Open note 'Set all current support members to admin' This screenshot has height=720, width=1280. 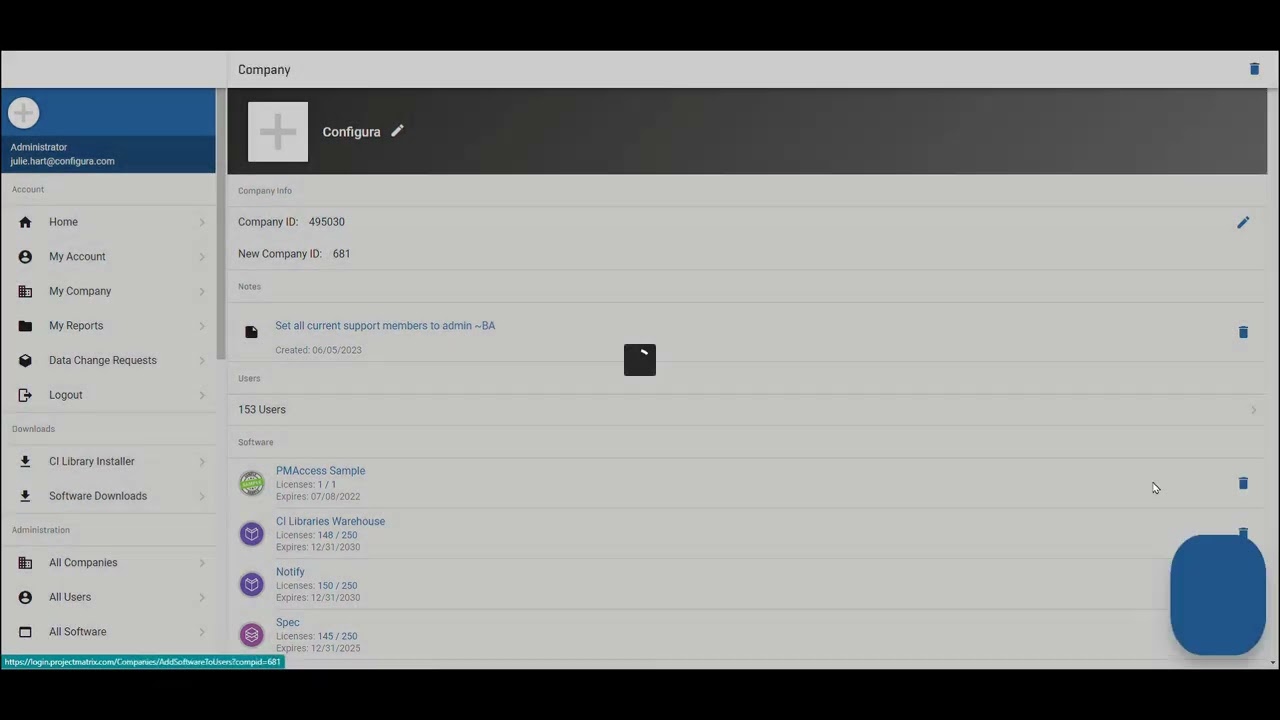tap(385, 326)
